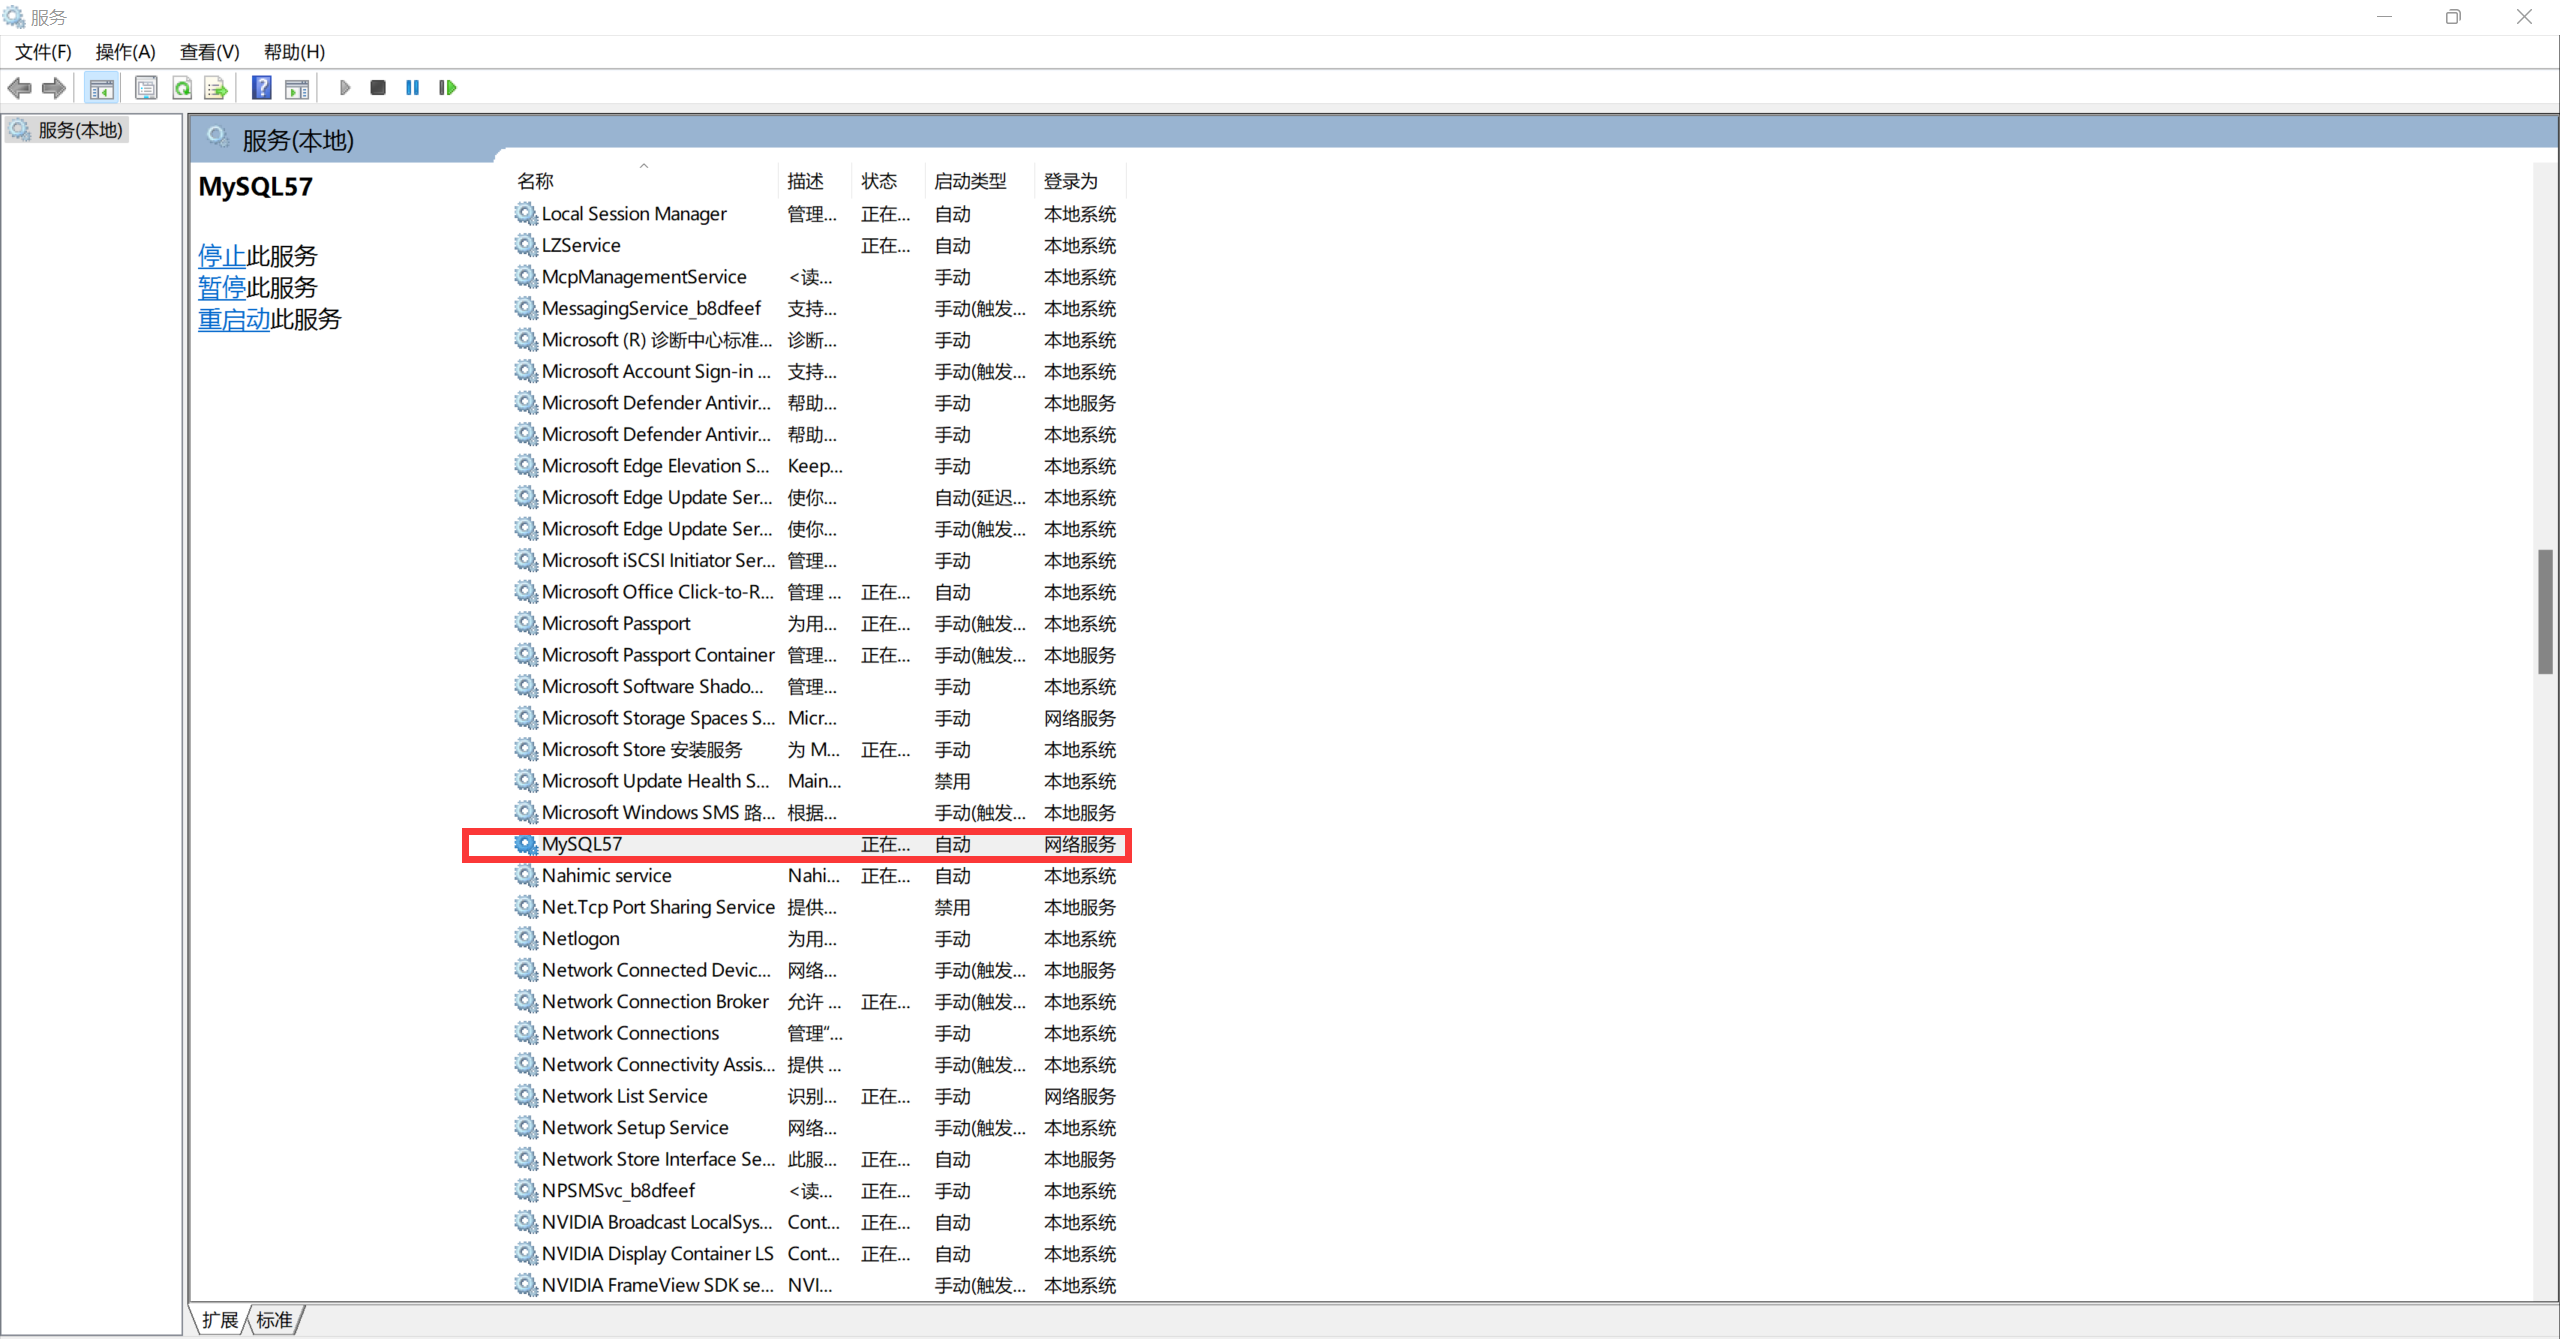Click the Forward arrow toolbar icon
The width and height of the screenshot is (2560, 1339).
click(x=54, y=88)
